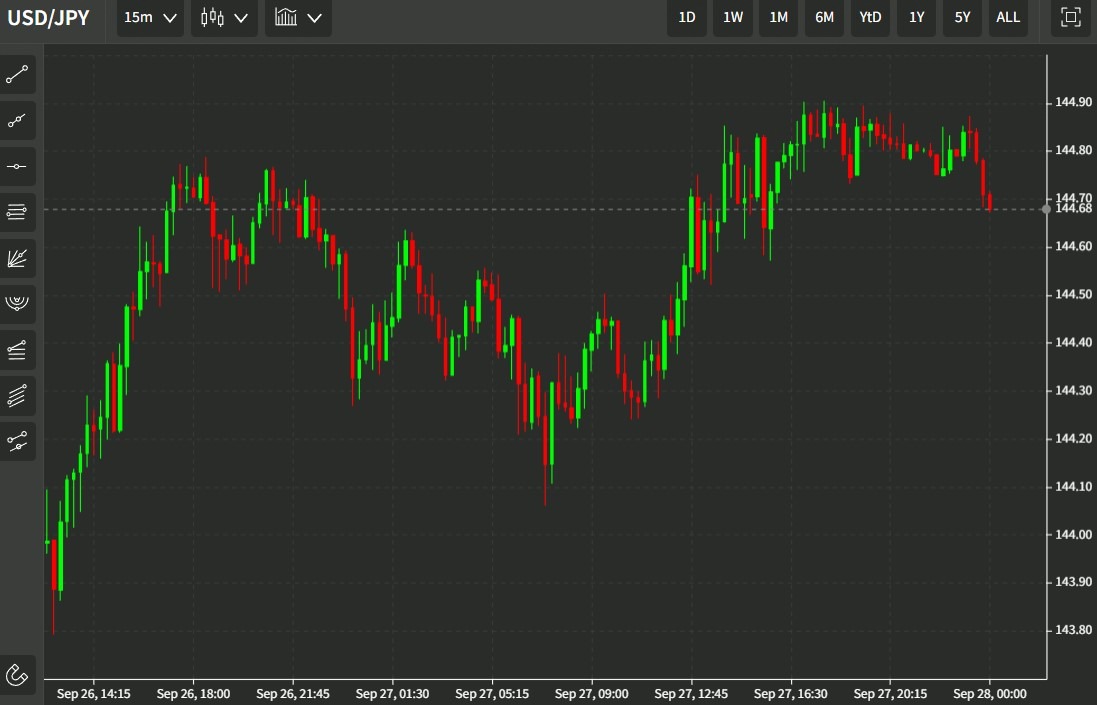Open the fullscreen view

click(1070, 17)
